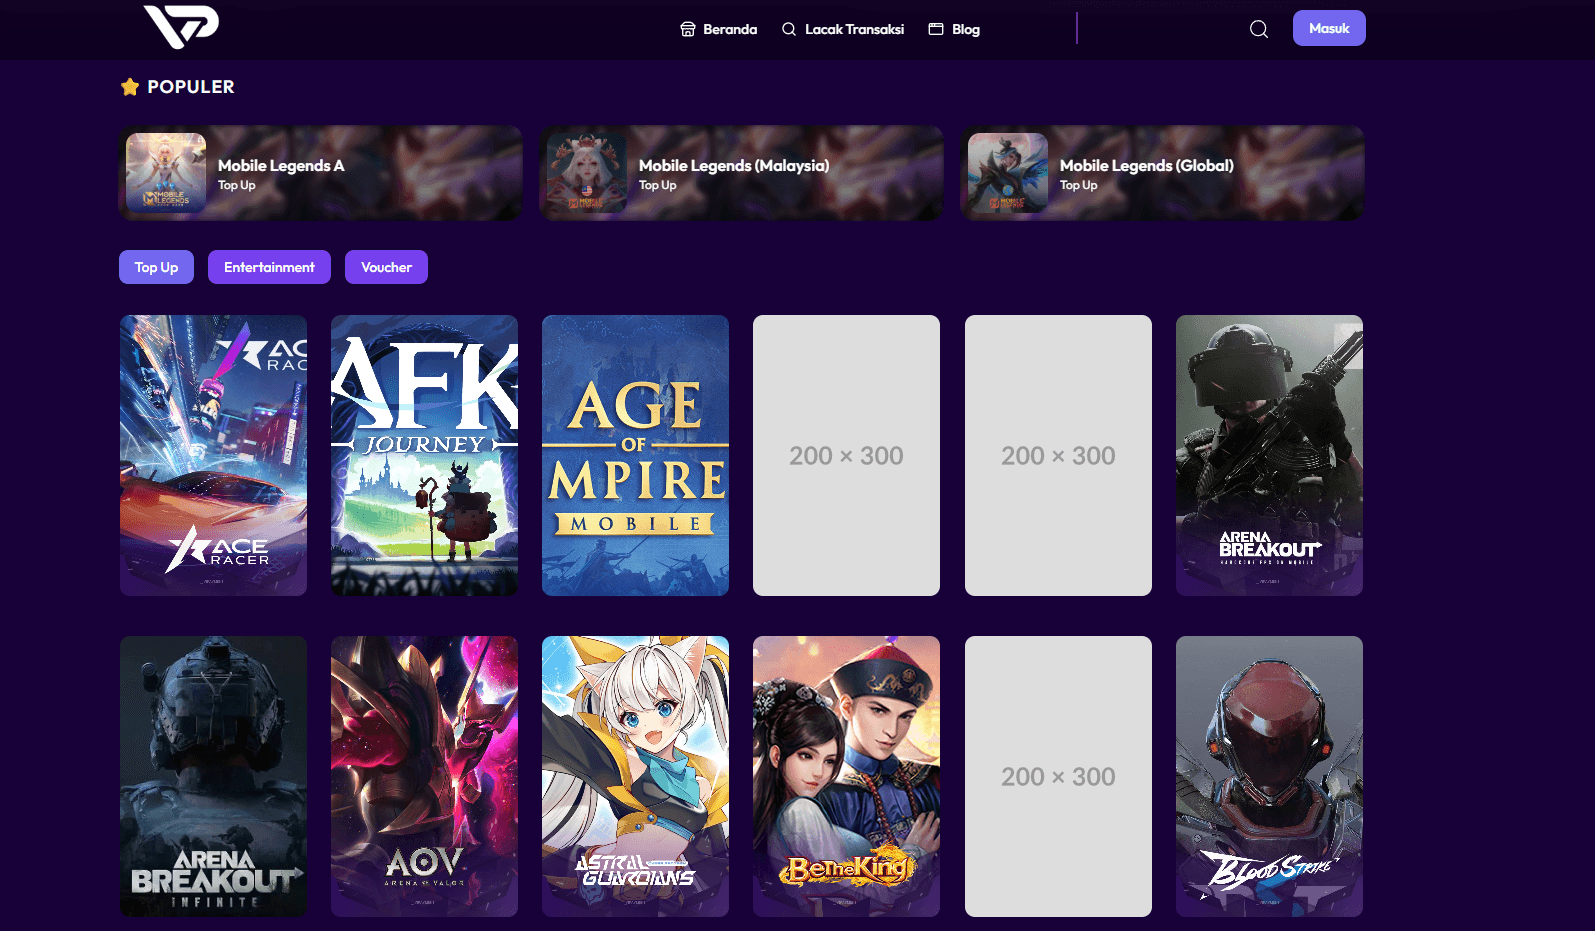Image resolution: width=1595 pixels, height=931 pixels.
Task: Visit the Blog link
Action: click(954, 29)
